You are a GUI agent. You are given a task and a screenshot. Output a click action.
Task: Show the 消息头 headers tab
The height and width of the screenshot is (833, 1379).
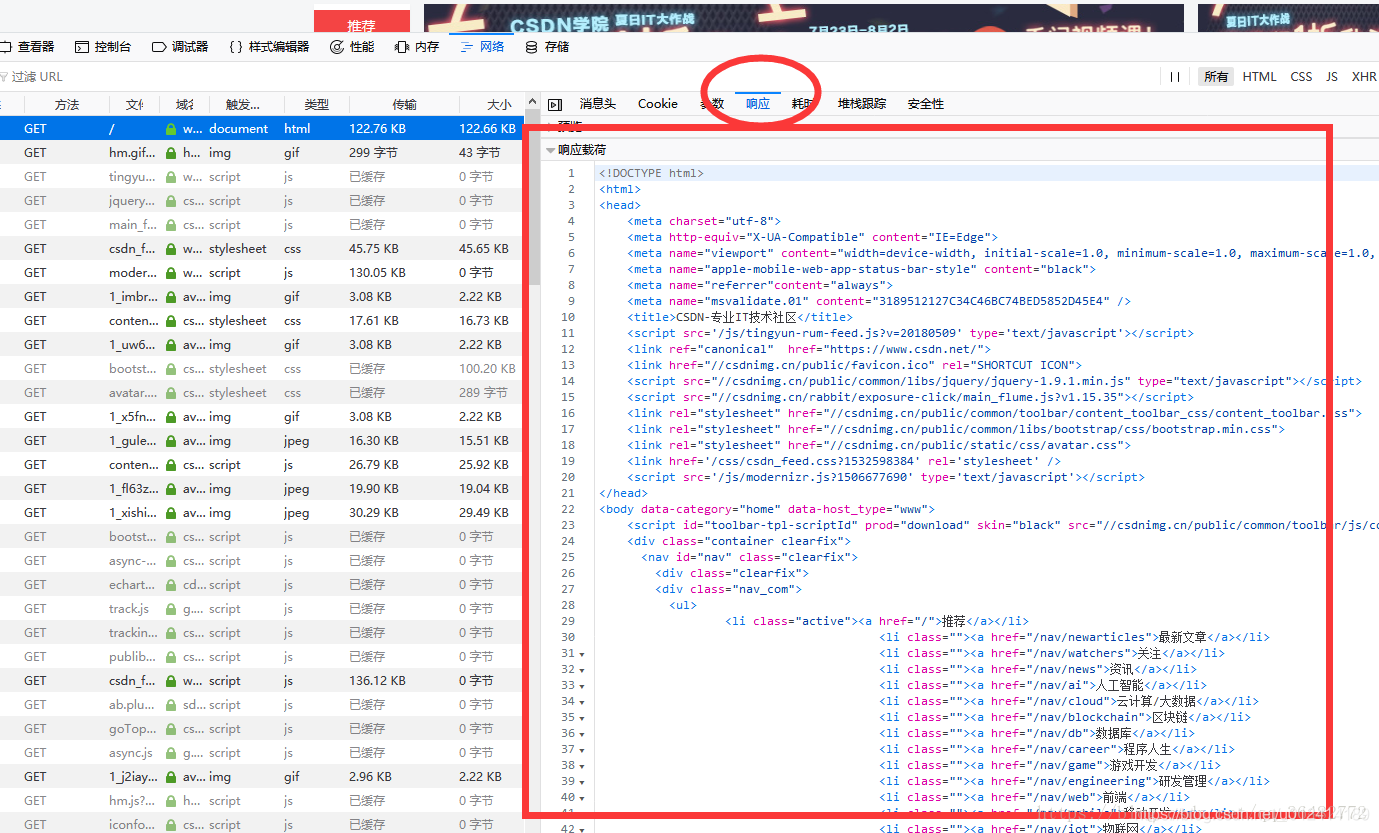(598, 104)
